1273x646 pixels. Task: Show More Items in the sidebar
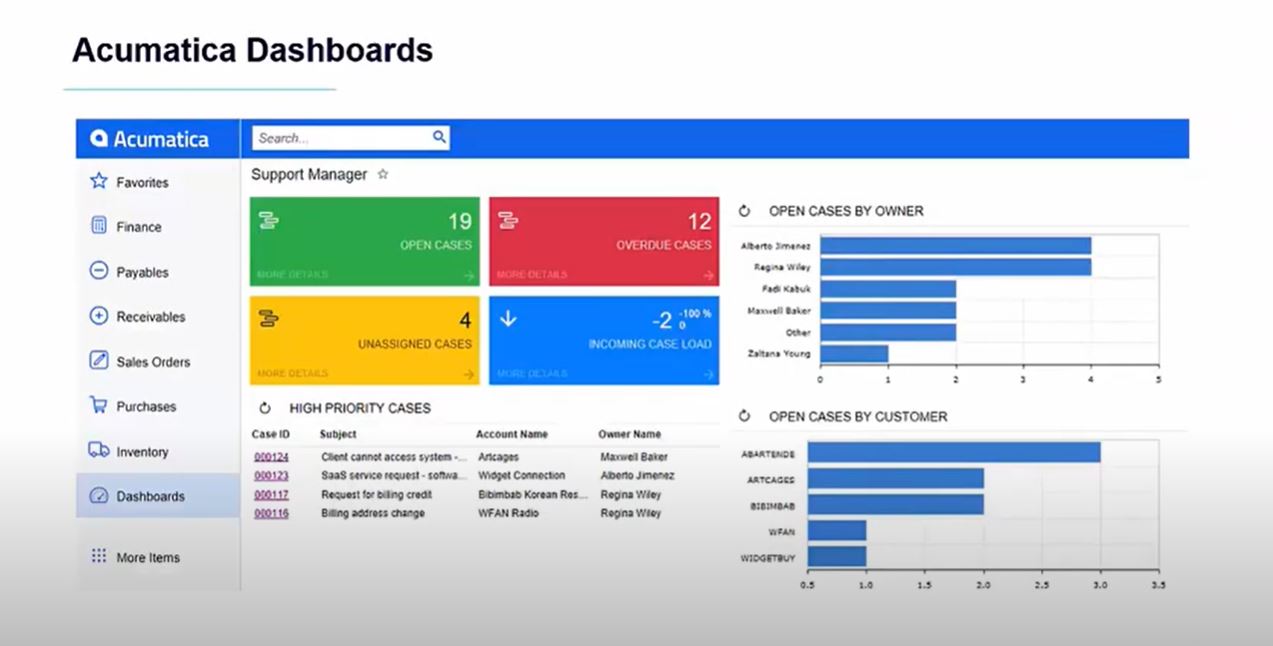[x=158, y=558]
